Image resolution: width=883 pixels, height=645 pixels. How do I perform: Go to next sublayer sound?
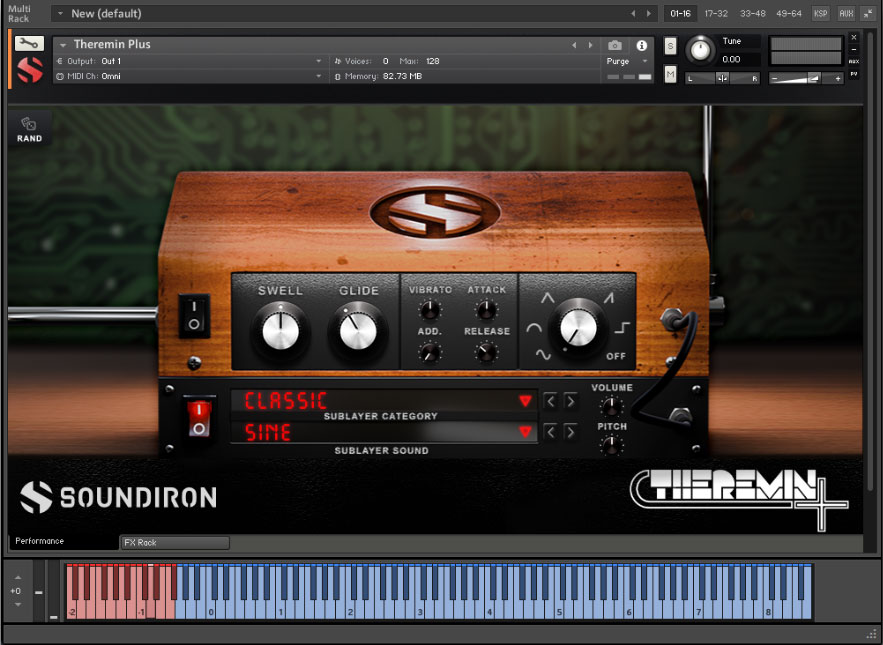point(570,432)
